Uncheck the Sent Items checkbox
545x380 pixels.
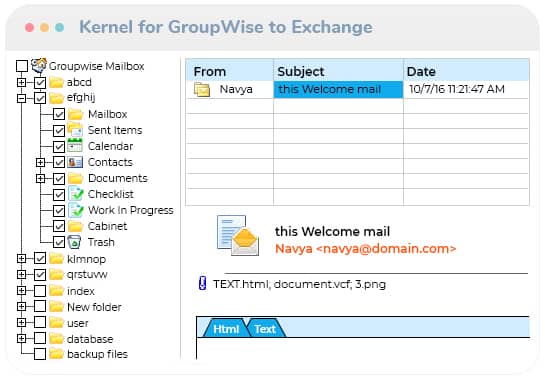click(x=59, y=130)
